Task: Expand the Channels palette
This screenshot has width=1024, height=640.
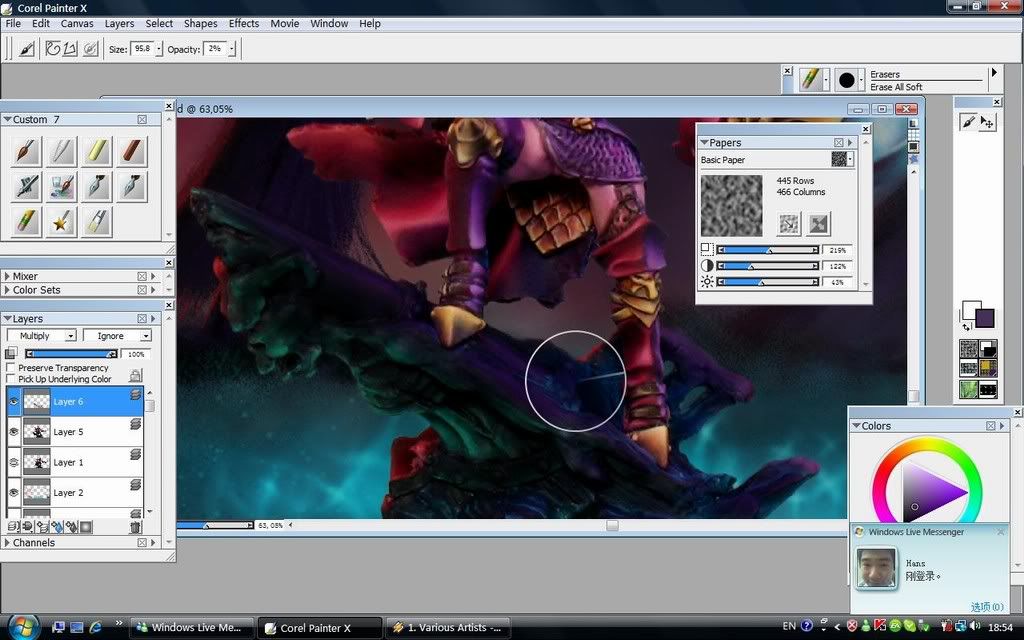Action: tap(7, 543)
